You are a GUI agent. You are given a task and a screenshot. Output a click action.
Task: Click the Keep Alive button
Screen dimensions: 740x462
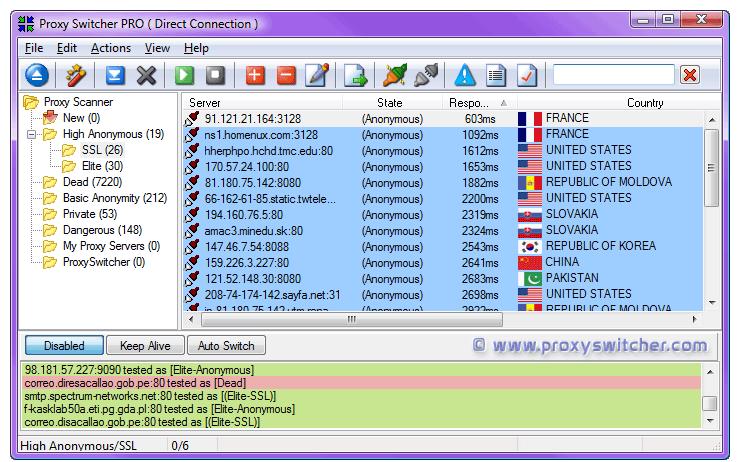pos(145,345)
